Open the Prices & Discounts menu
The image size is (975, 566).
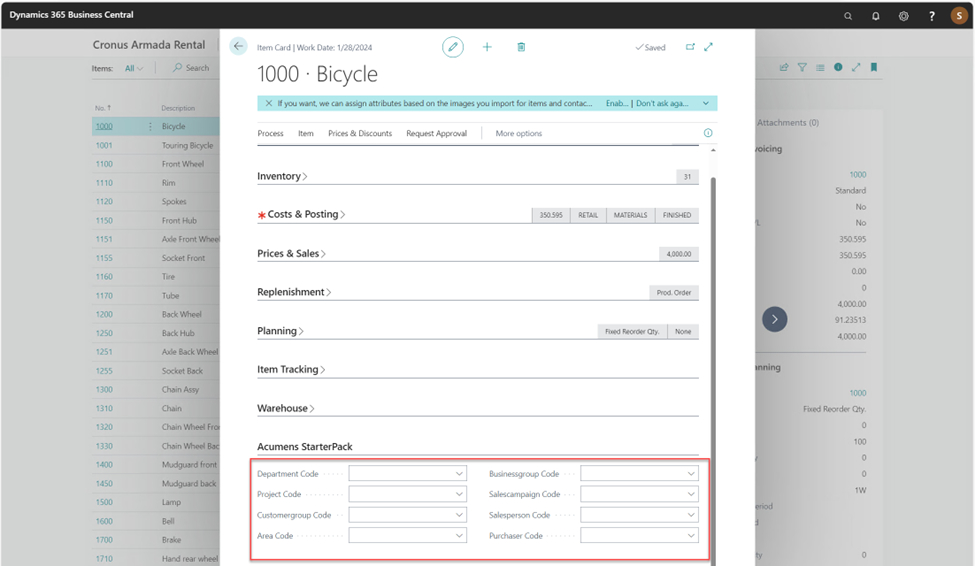pos(360,133)
